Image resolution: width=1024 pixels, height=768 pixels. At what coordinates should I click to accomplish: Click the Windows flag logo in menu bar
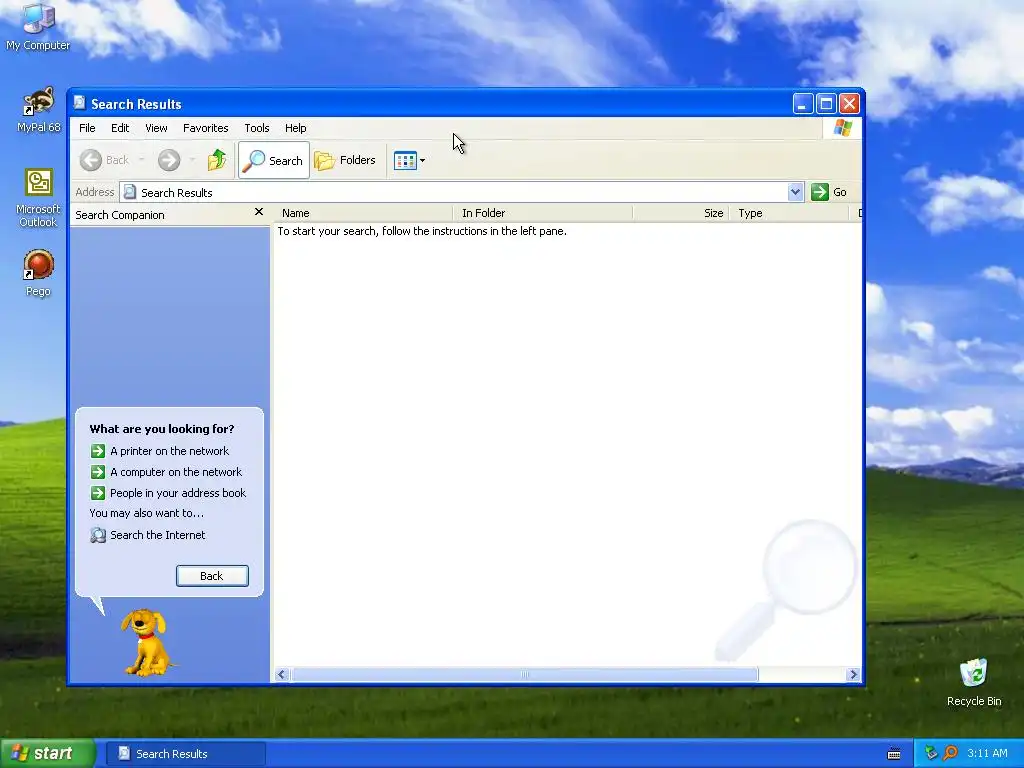842,127
